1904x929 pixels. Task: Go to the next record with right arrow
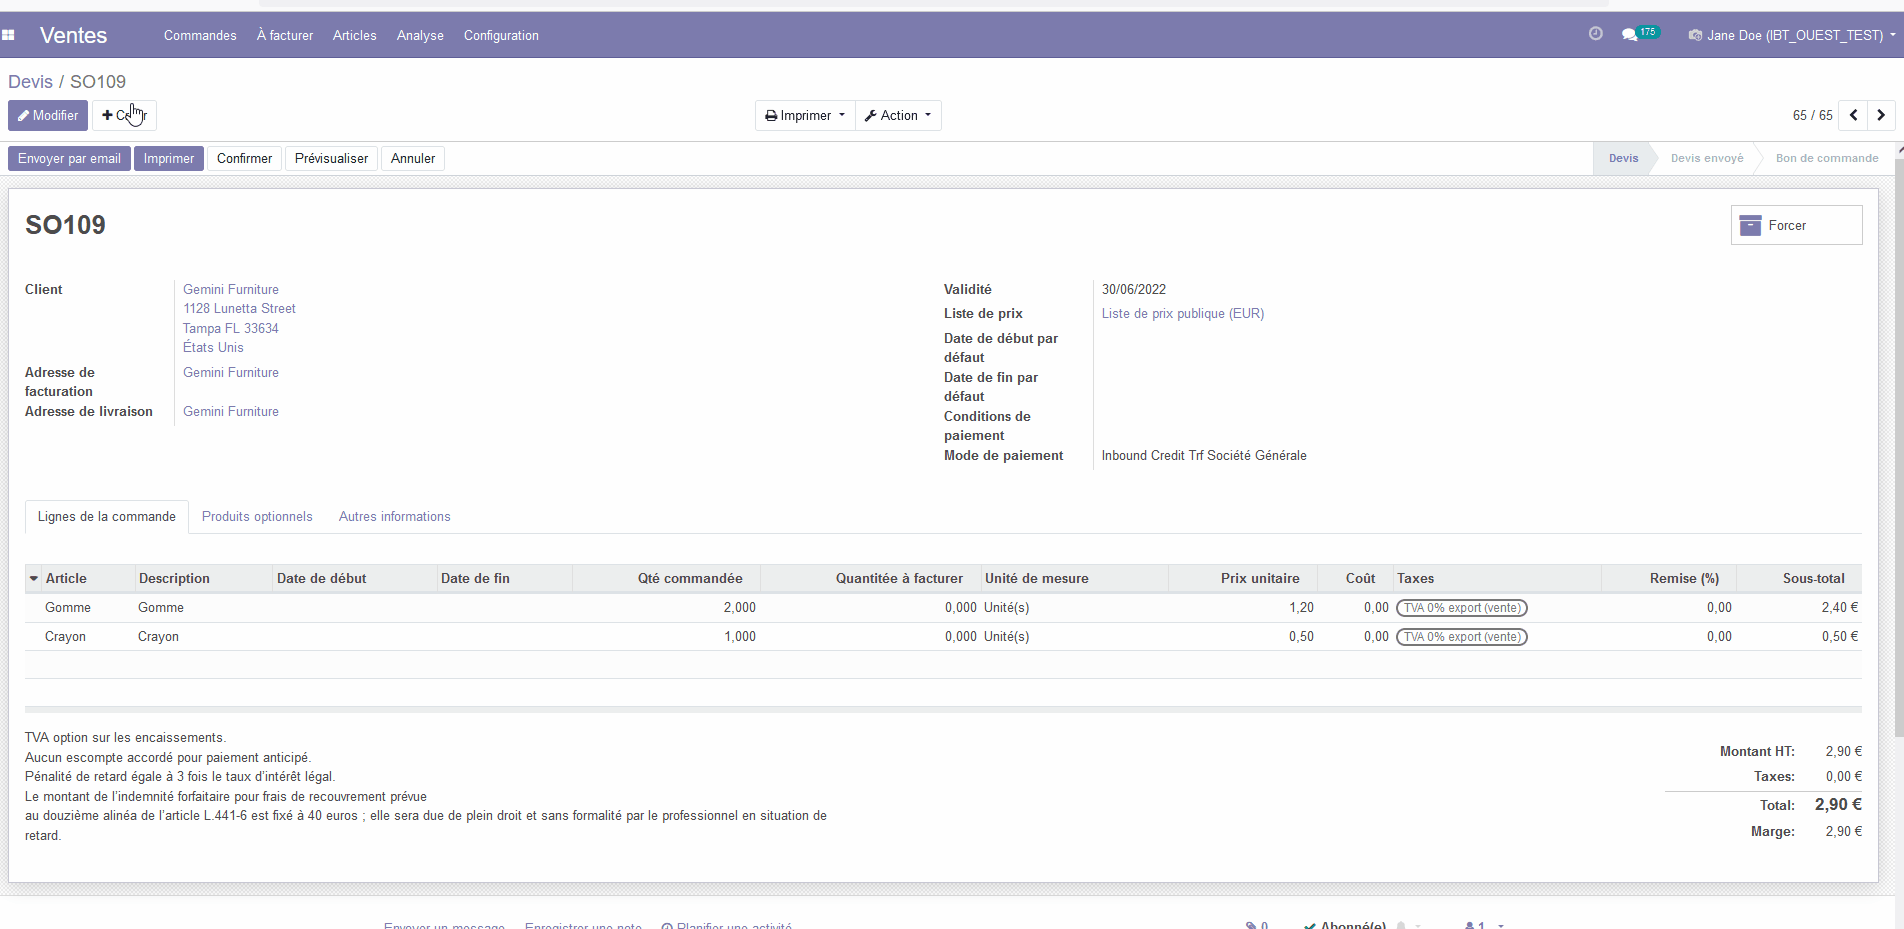tap(1880, 115)
